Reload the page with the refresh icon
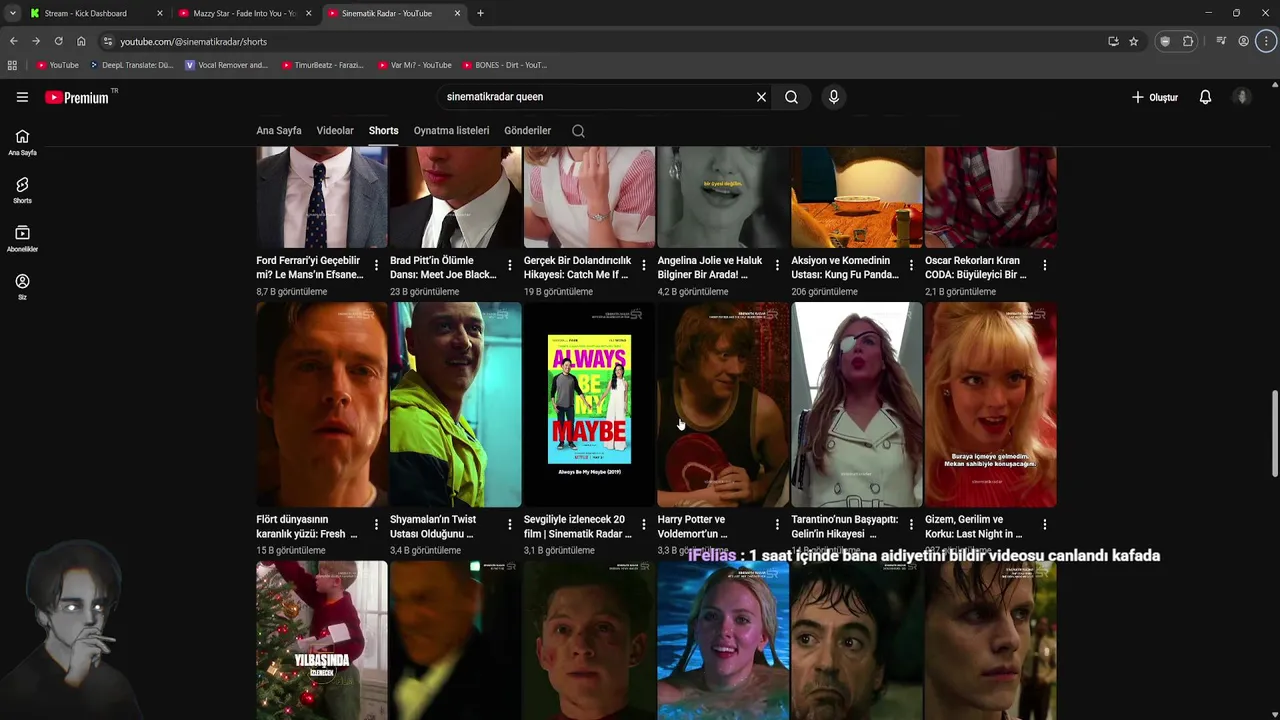 point(58,41)
